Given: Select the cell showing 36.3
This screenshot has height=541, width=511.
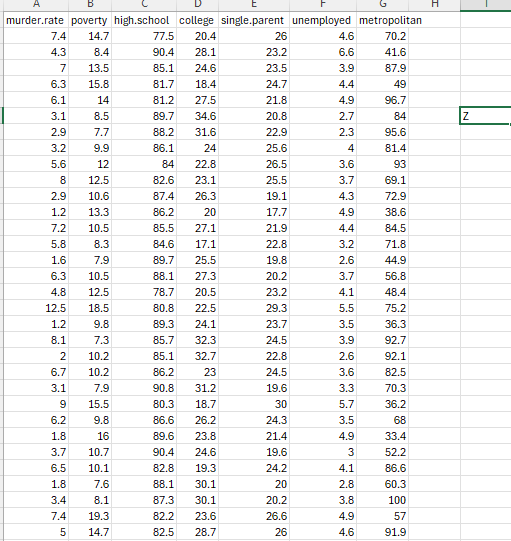Looking at the screenshot, I should point(383,324).
